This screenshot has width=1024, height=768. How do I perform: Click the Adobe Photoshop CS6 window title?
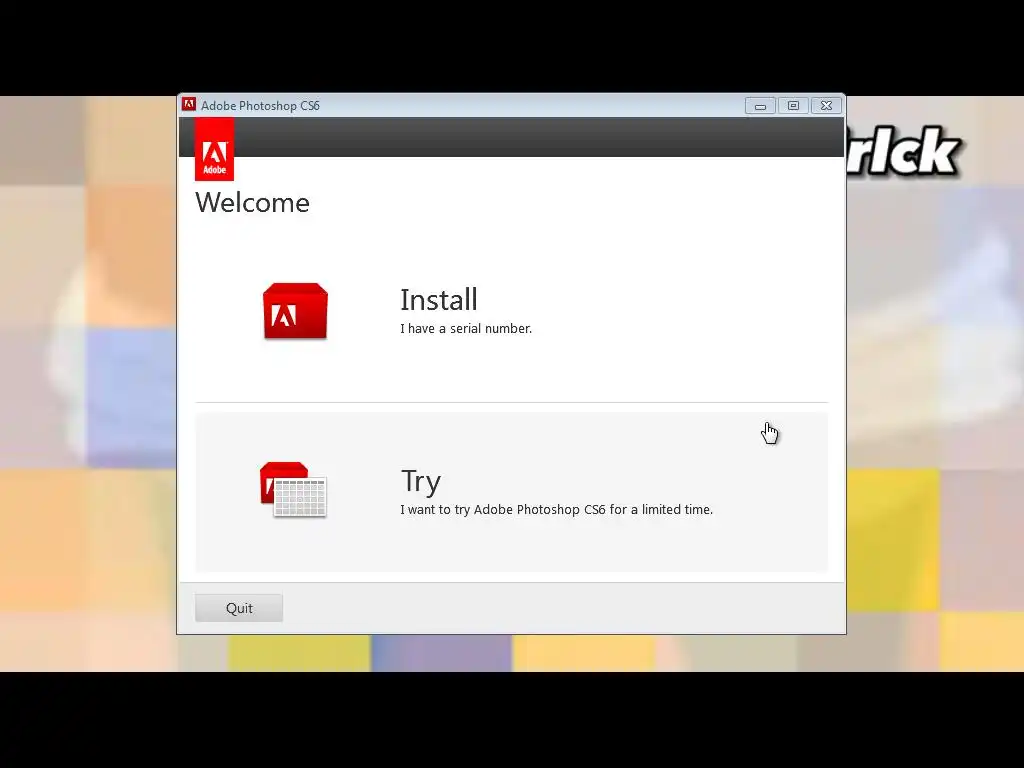click(x=260, y=106)
